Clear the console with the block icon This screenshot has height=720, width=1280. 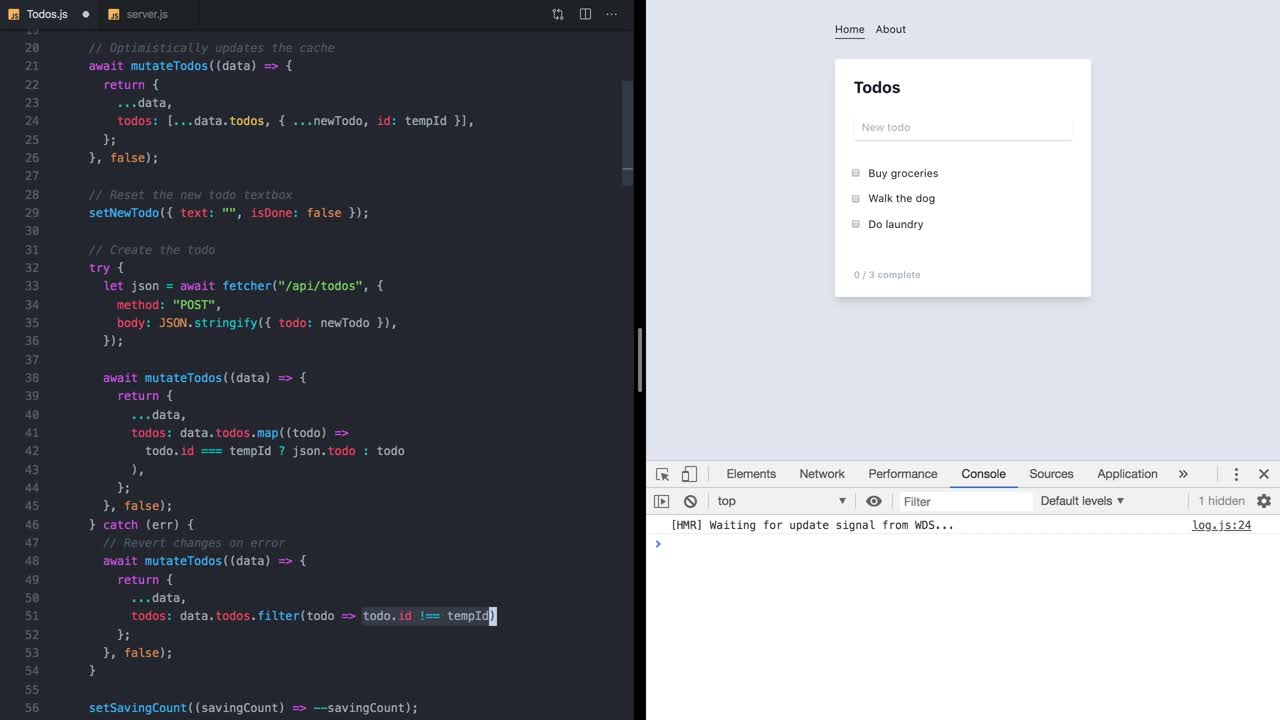pos(690,501)
